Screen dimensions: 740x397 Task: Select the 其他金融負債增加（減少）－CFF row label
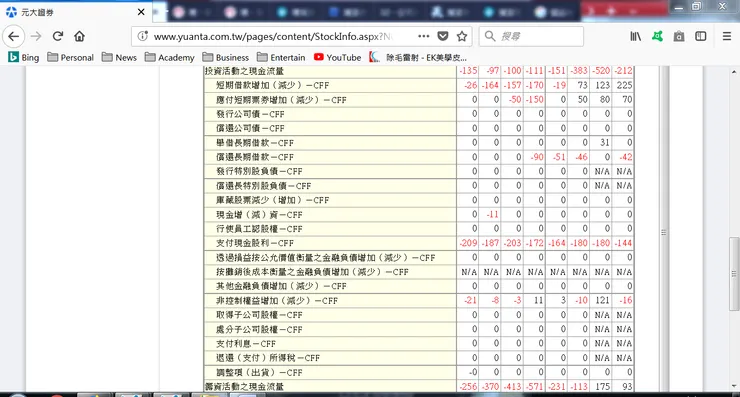click(x=281, y=286)
